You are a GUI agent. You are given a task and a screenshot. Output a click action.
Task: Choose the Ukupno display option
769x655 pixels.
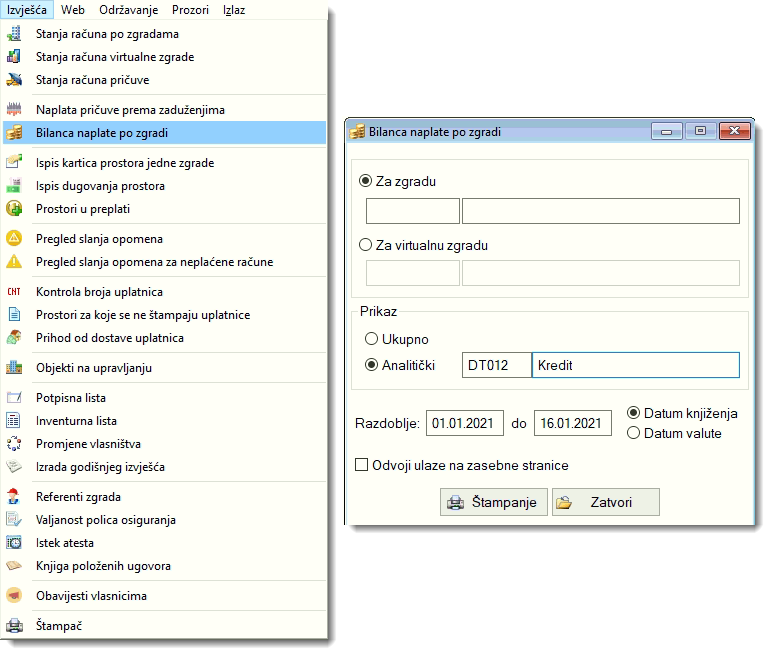tap(373, 339)
